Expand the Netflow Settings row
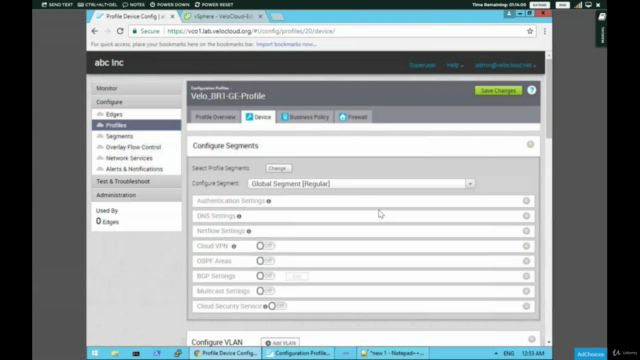The image size is (640, 360). pyautogui.click(x=526, y=231)
